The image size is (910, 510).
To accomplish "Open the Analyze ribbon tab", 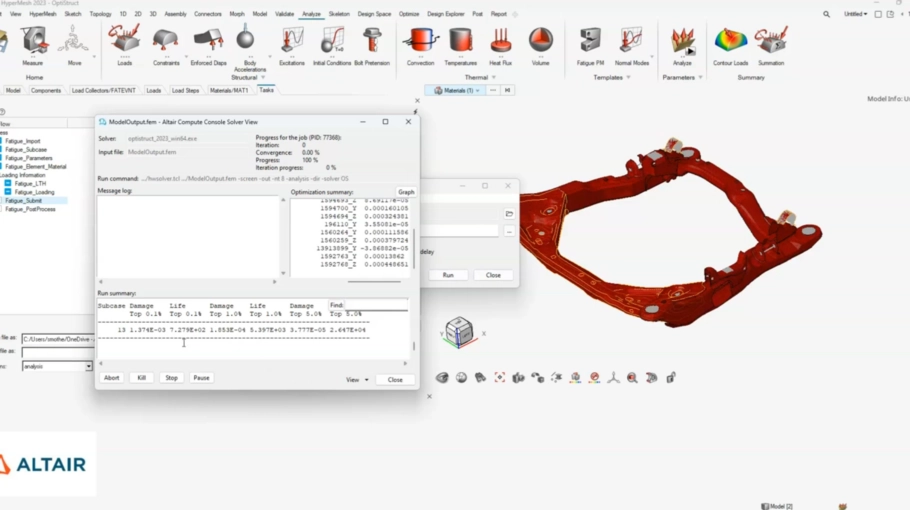I will (x=311, y=14).
